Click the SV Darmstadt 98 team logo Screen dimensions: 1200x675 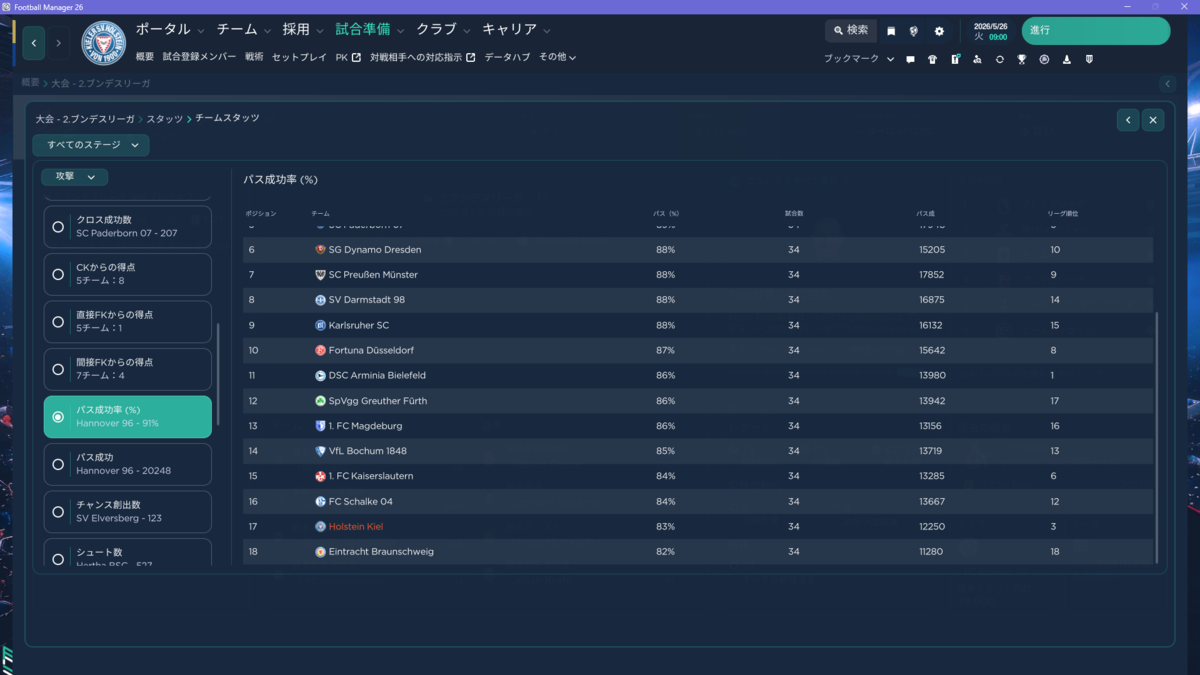(320, 300)
